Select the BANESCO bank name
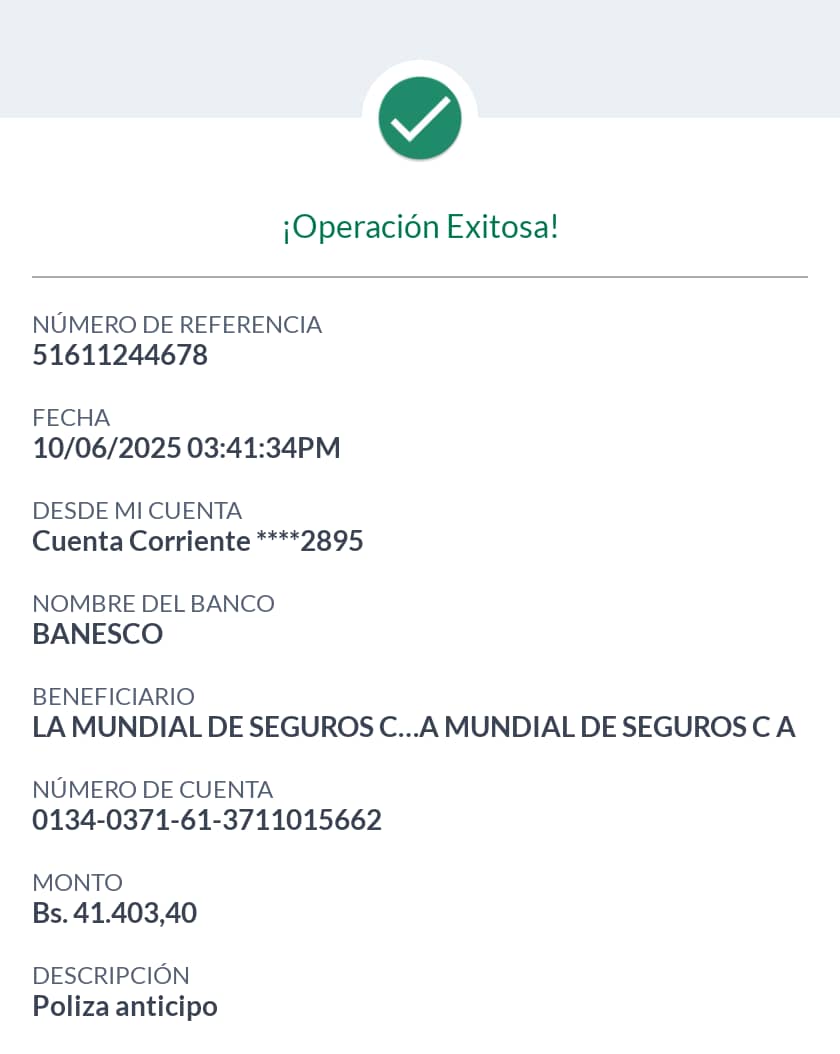The image size is (840, 1054). [x=98, y=634]
